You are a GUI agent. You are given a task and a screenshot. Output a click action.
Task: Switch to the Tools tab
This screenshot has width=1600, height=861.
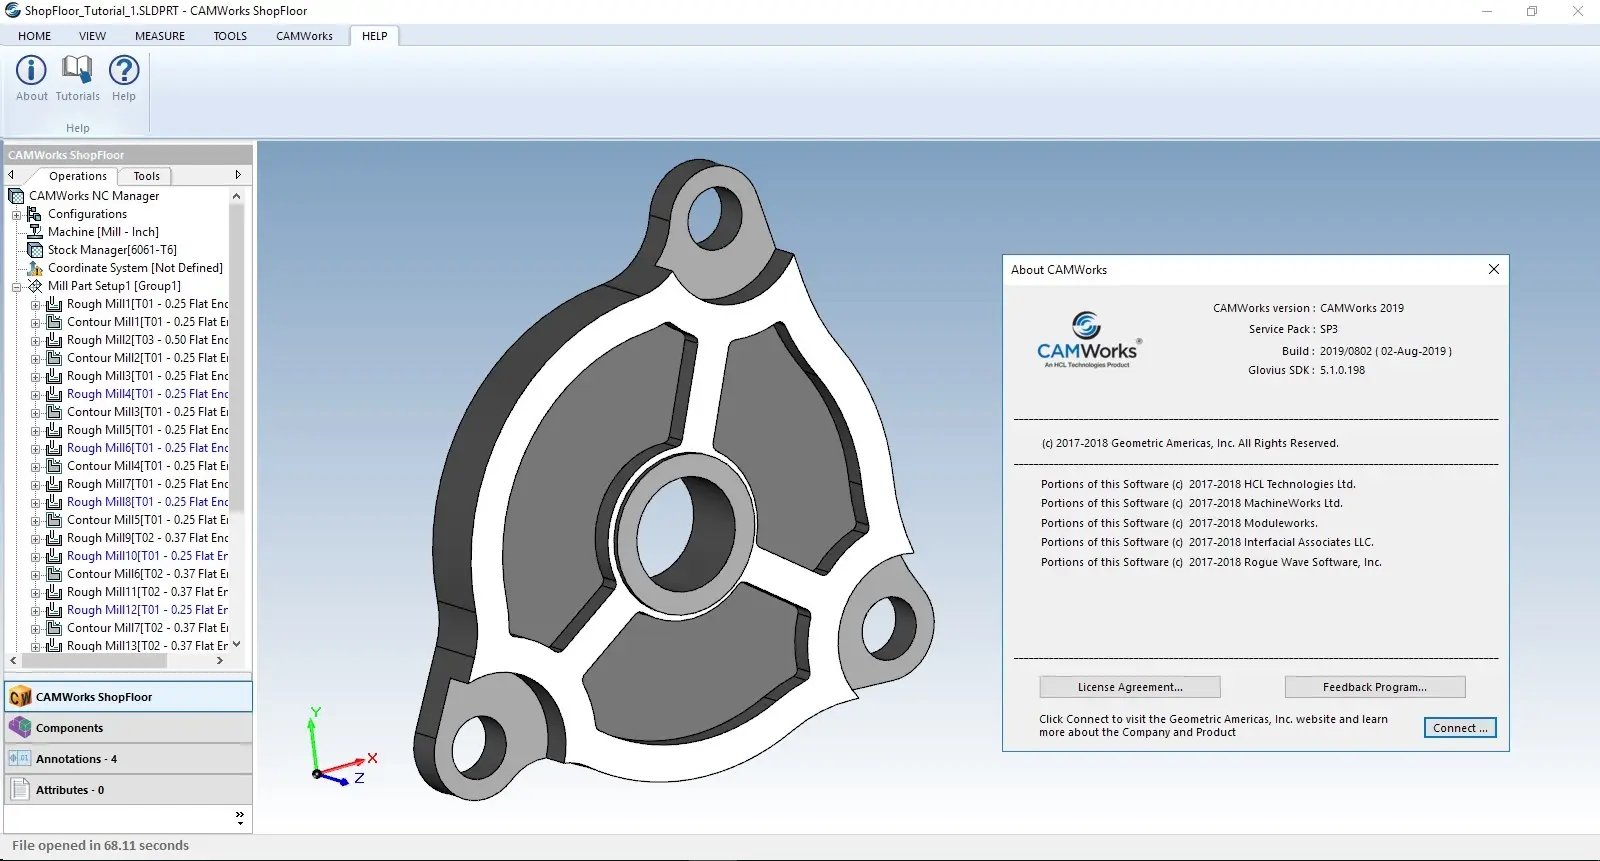(146, 176)
